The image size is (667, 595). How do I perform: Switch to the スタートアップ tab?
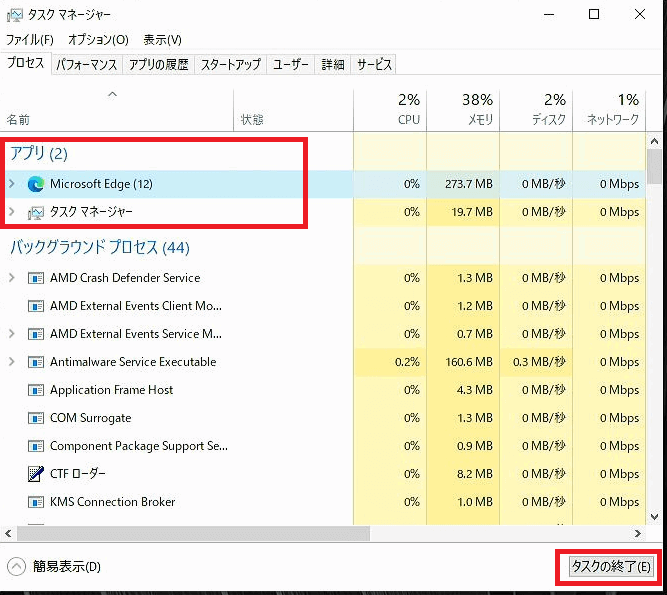click(x=231, y=65)
